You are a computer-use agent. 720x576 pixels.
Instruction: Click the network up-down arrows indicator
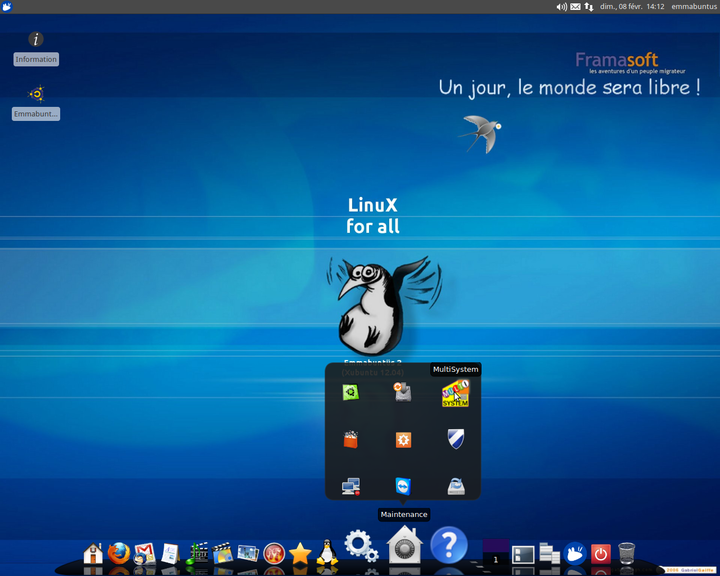click(589, 7)
